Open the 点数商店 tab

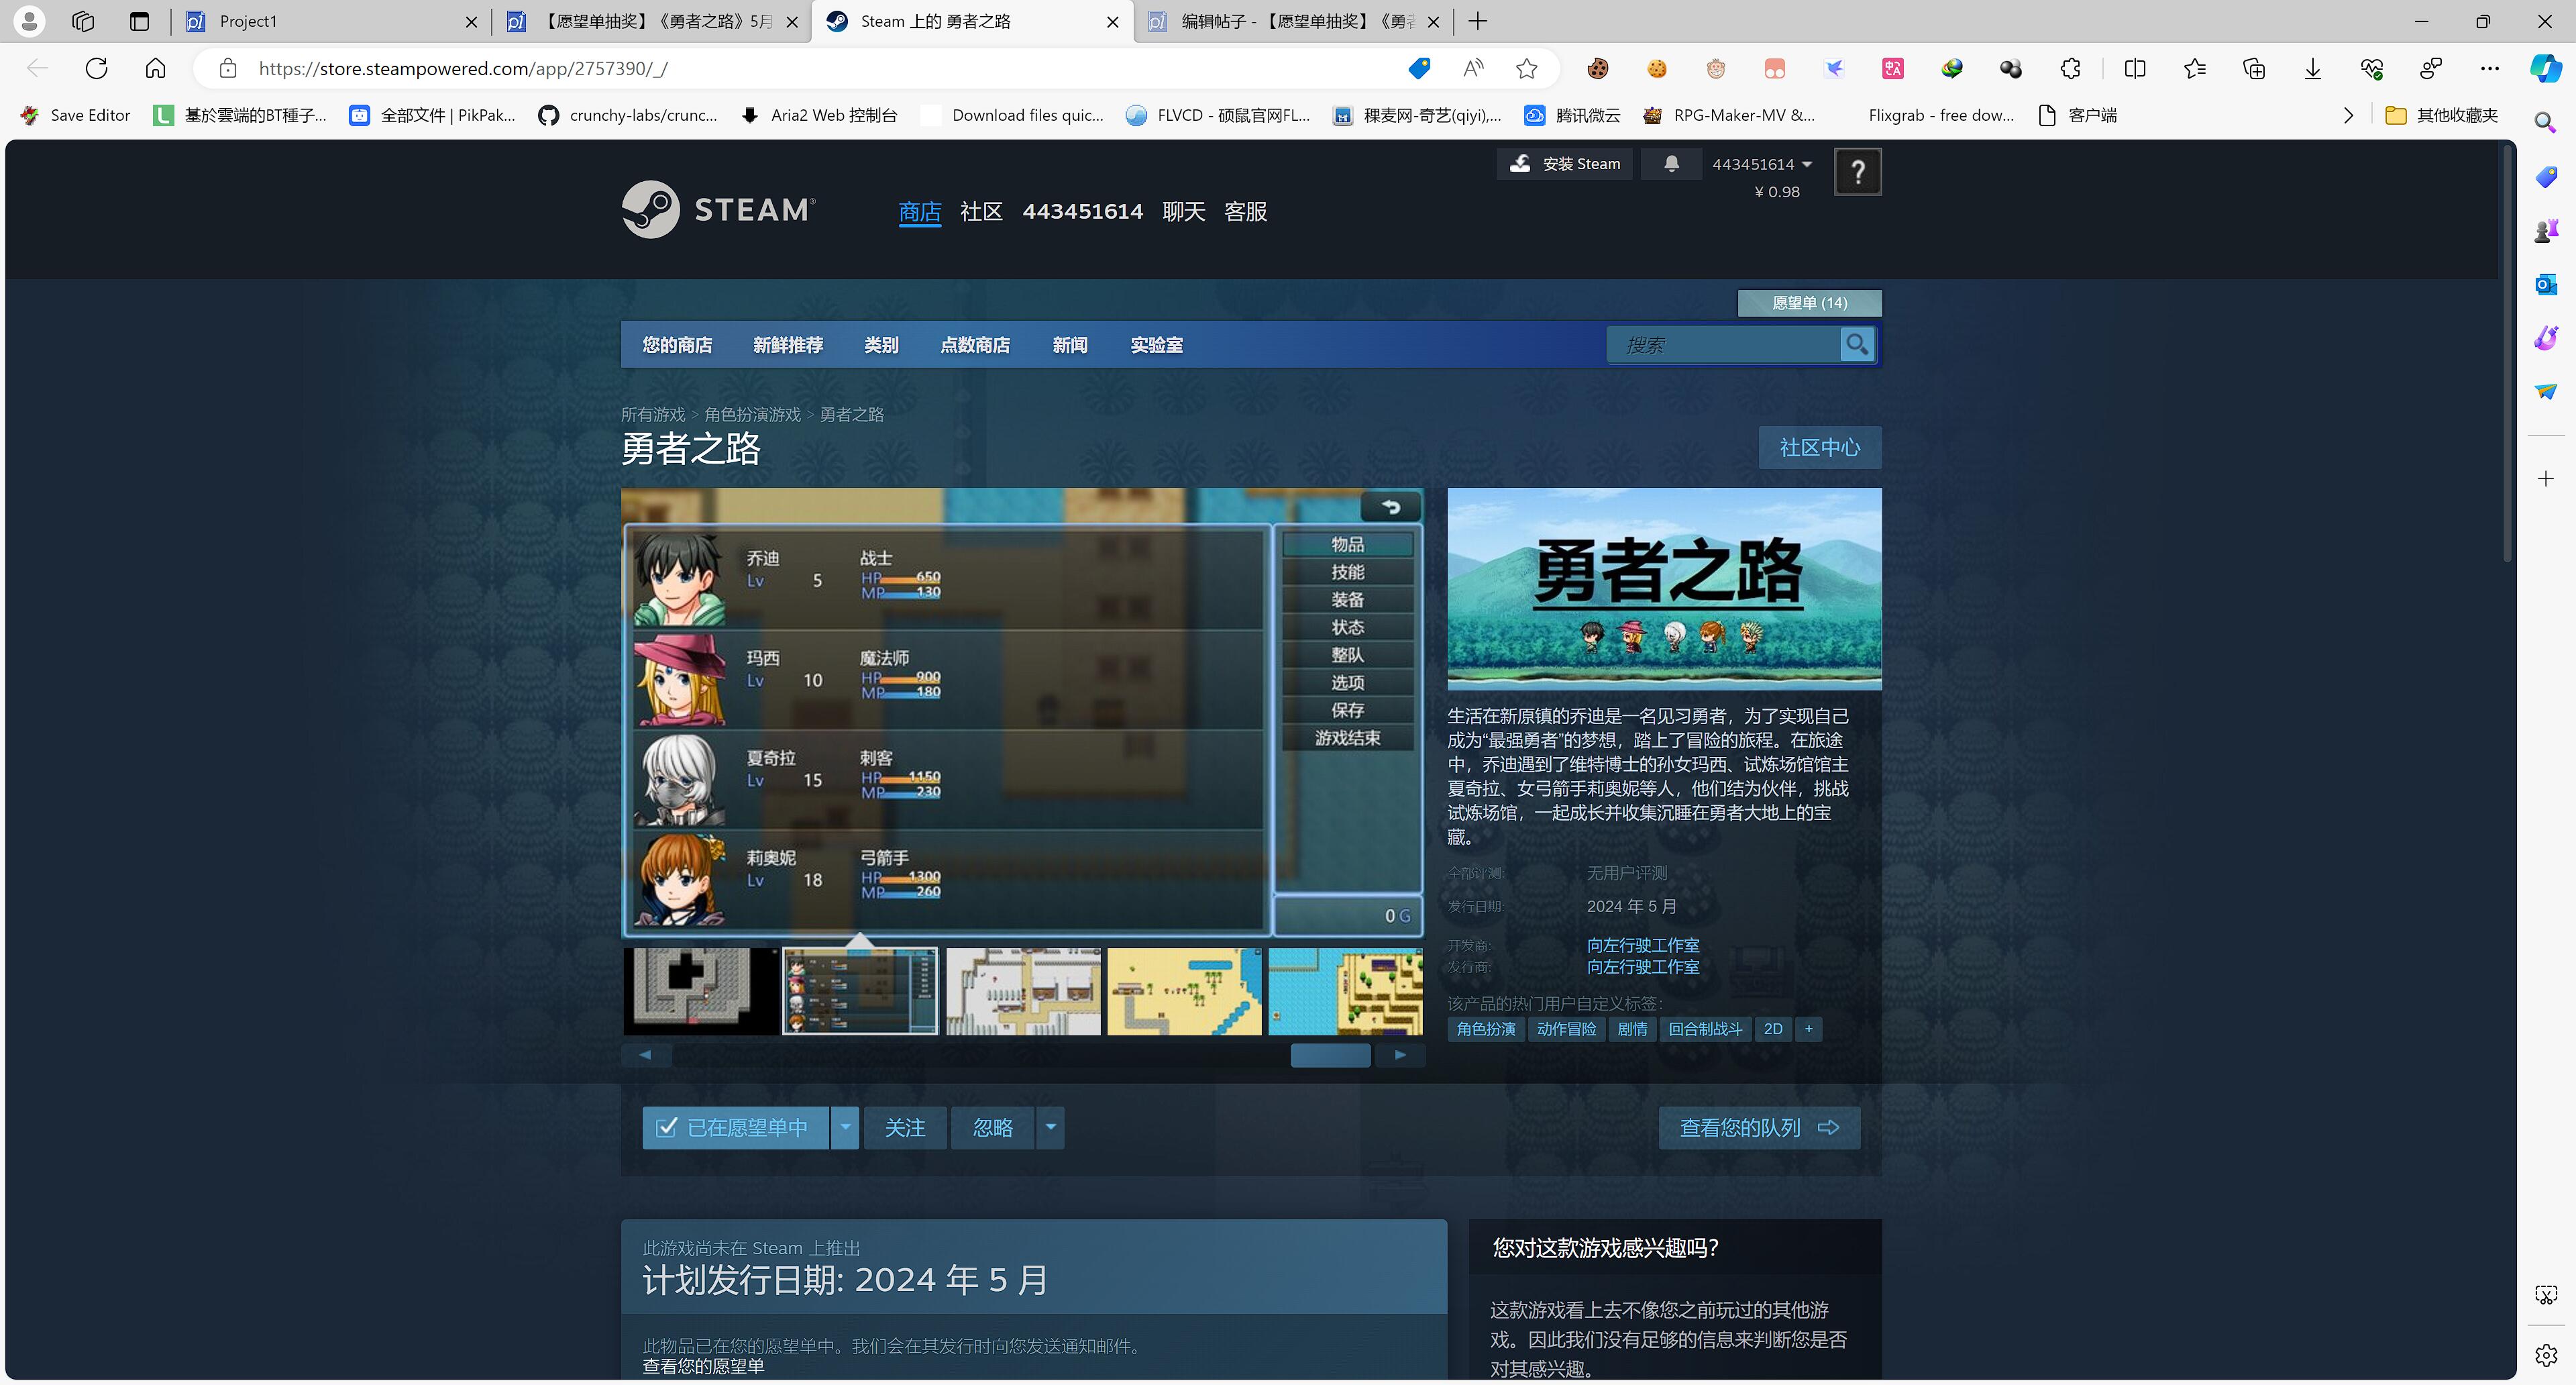coord(975,344)
